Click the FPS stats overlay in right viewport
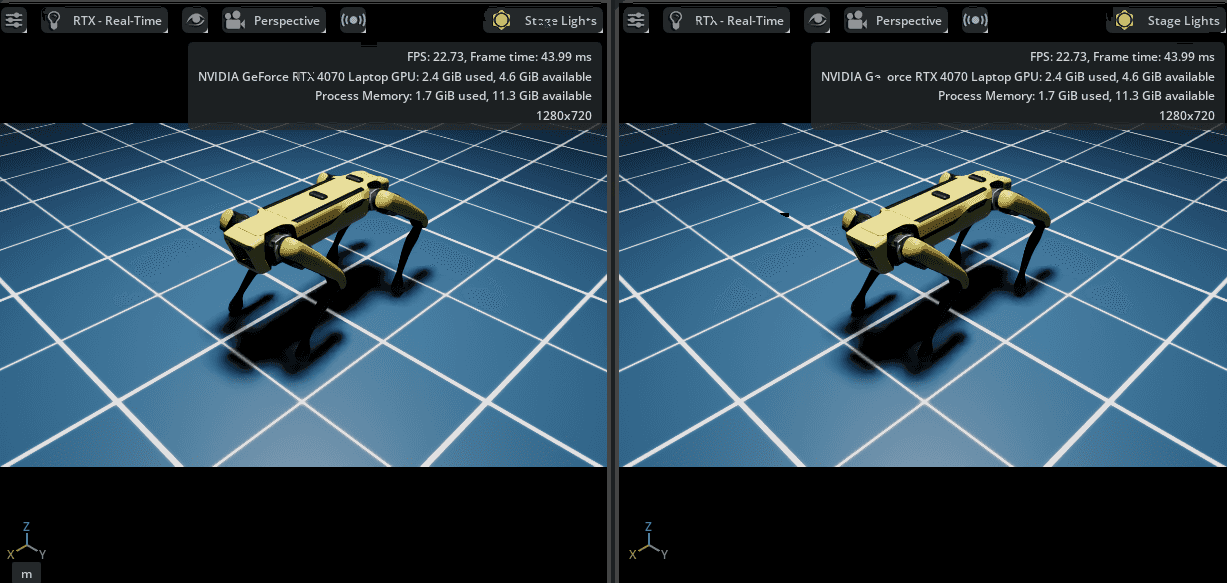Screen dimensions: 1227x583 pyautogui.click(x=1015, y=85)
